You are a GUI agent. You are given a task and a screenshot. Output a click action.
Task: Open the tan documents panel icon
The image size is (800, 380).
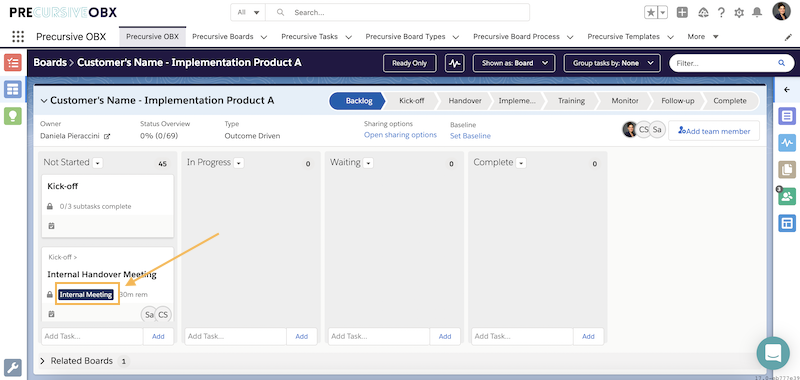pyautogui.click(x=787, y=169)
